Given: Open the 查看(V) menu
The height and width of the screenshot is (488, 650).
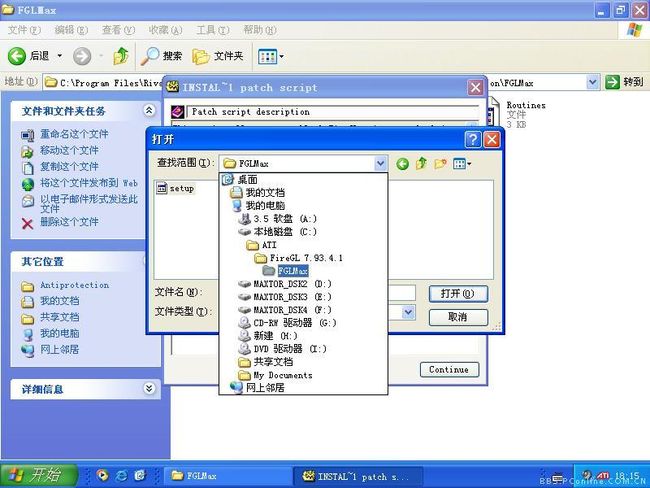Looking at the screenshot, I should tap(119, 30).
